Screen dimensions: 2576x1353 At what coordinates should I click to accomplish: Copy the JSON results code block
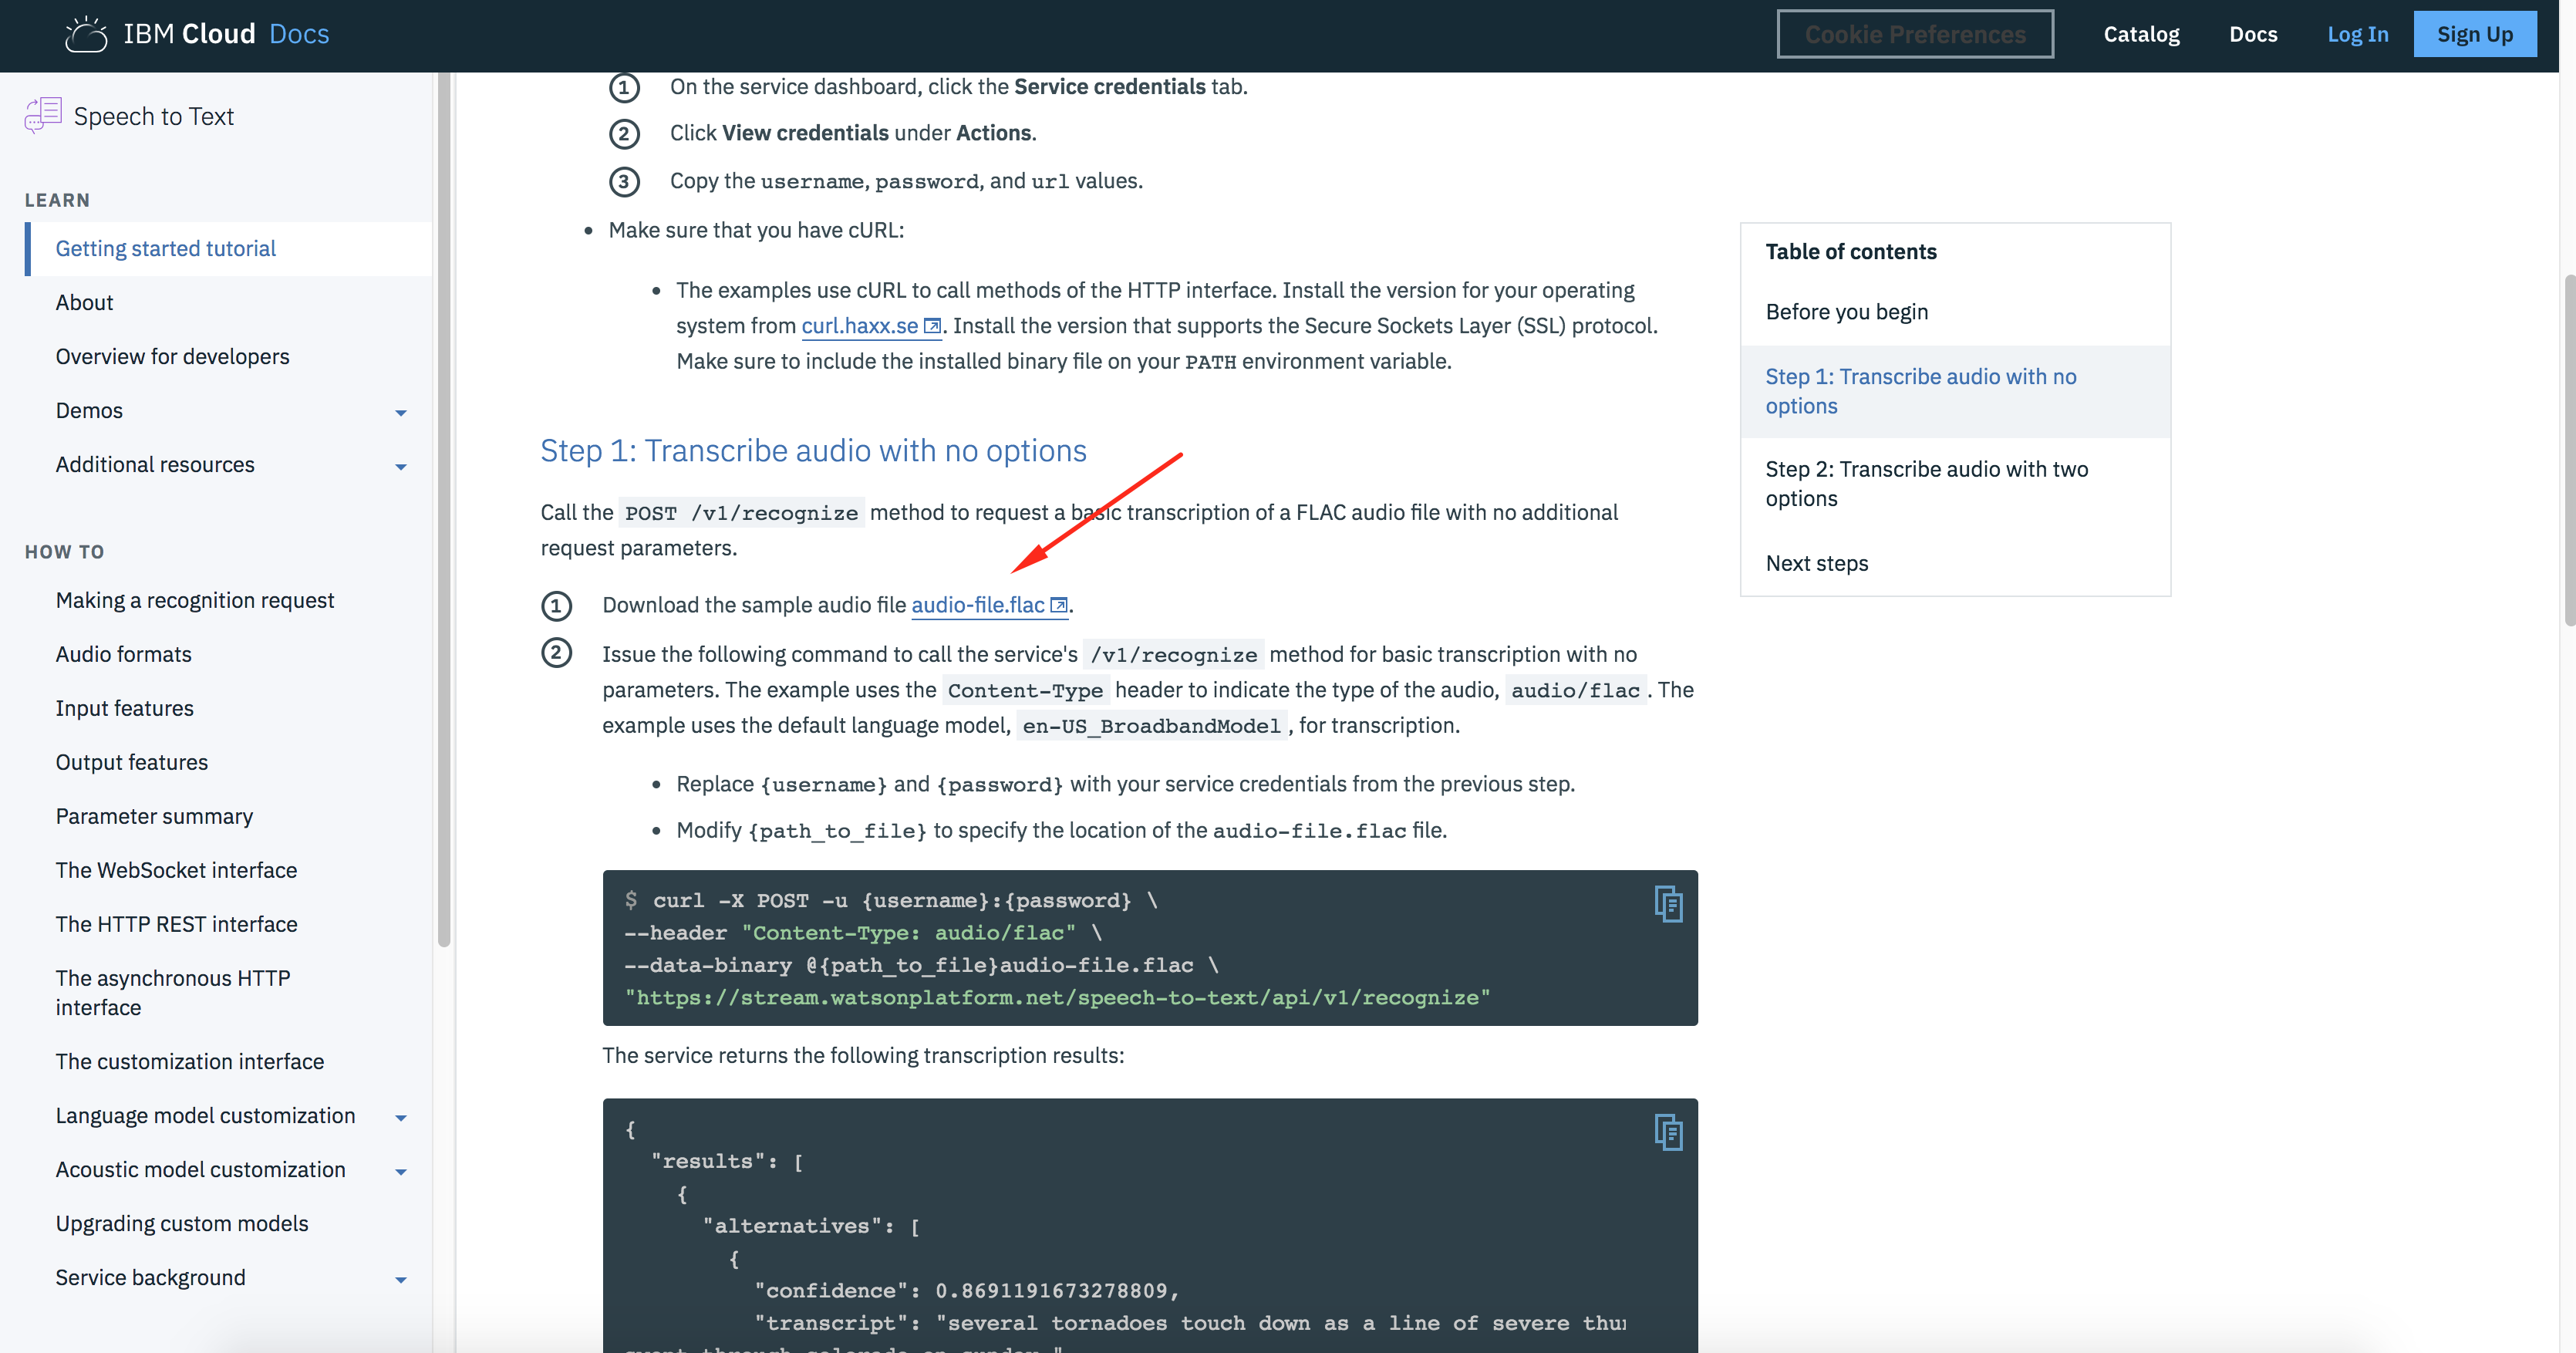click(x=1668, y=1132)
